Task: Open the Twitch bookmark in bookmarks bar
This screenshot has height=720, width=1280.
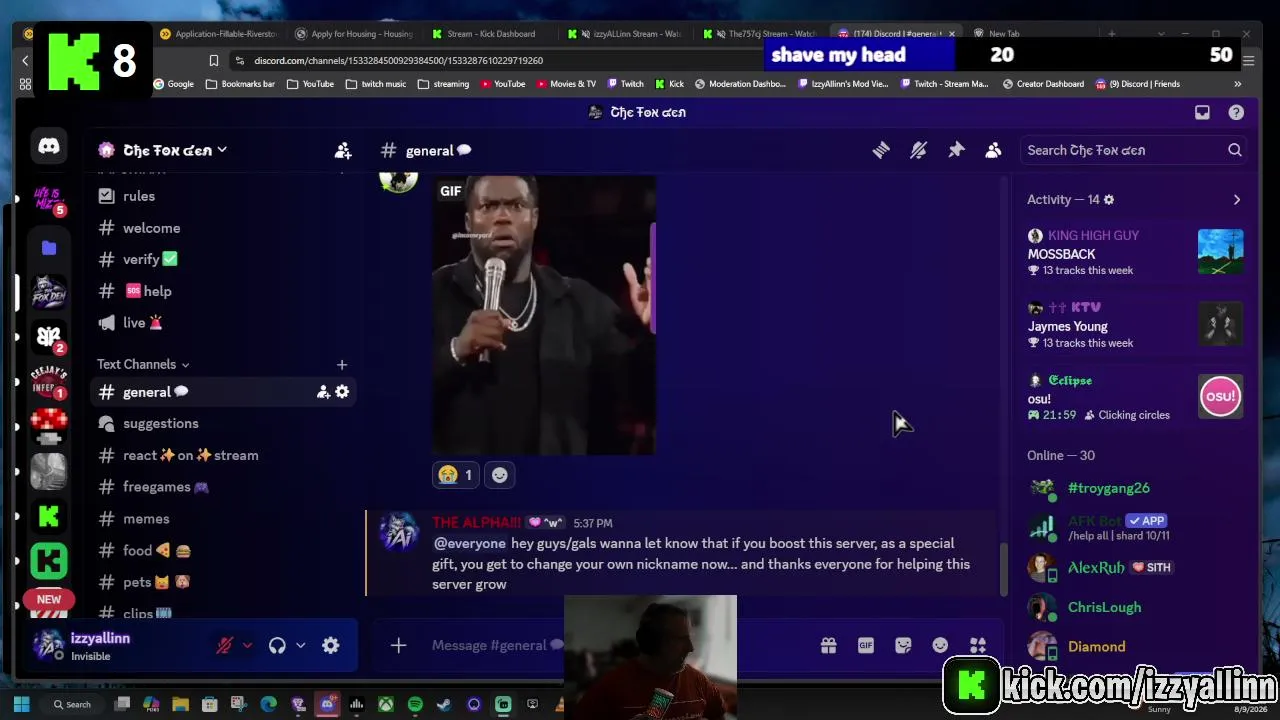Action: coord(624,84)
